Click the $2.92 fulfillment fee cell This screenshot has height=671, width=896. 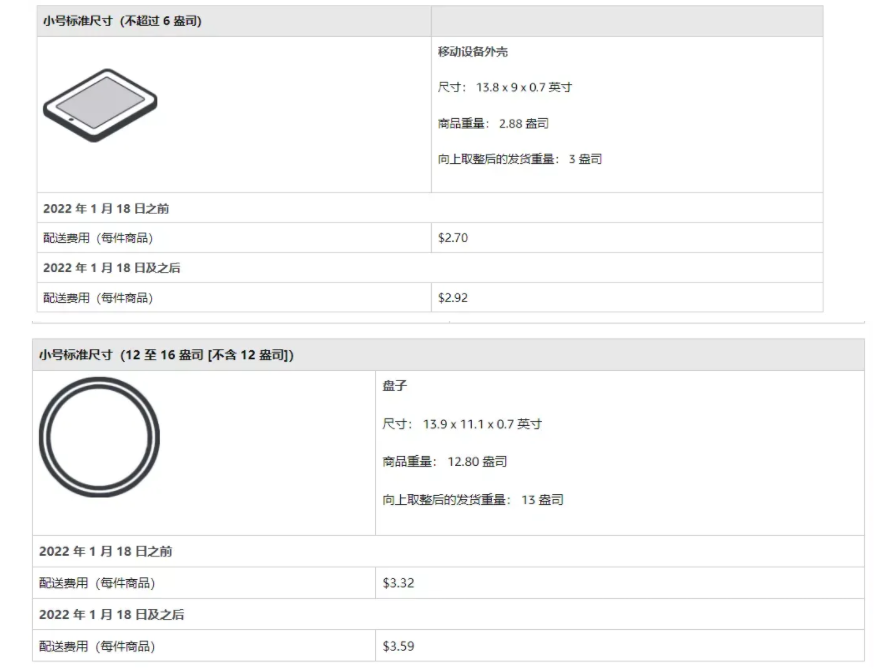coord(453,298)
